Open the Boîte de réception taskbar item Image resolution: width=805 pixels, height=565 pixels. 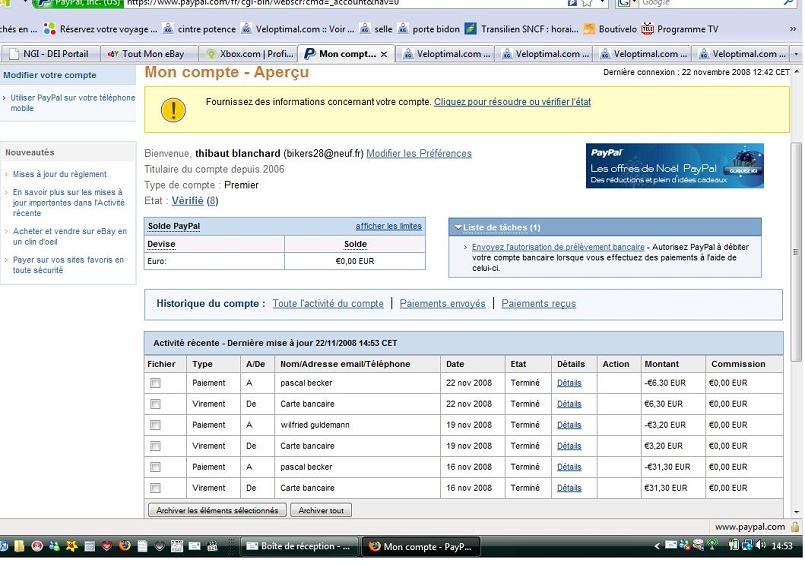tap(298, 546)
